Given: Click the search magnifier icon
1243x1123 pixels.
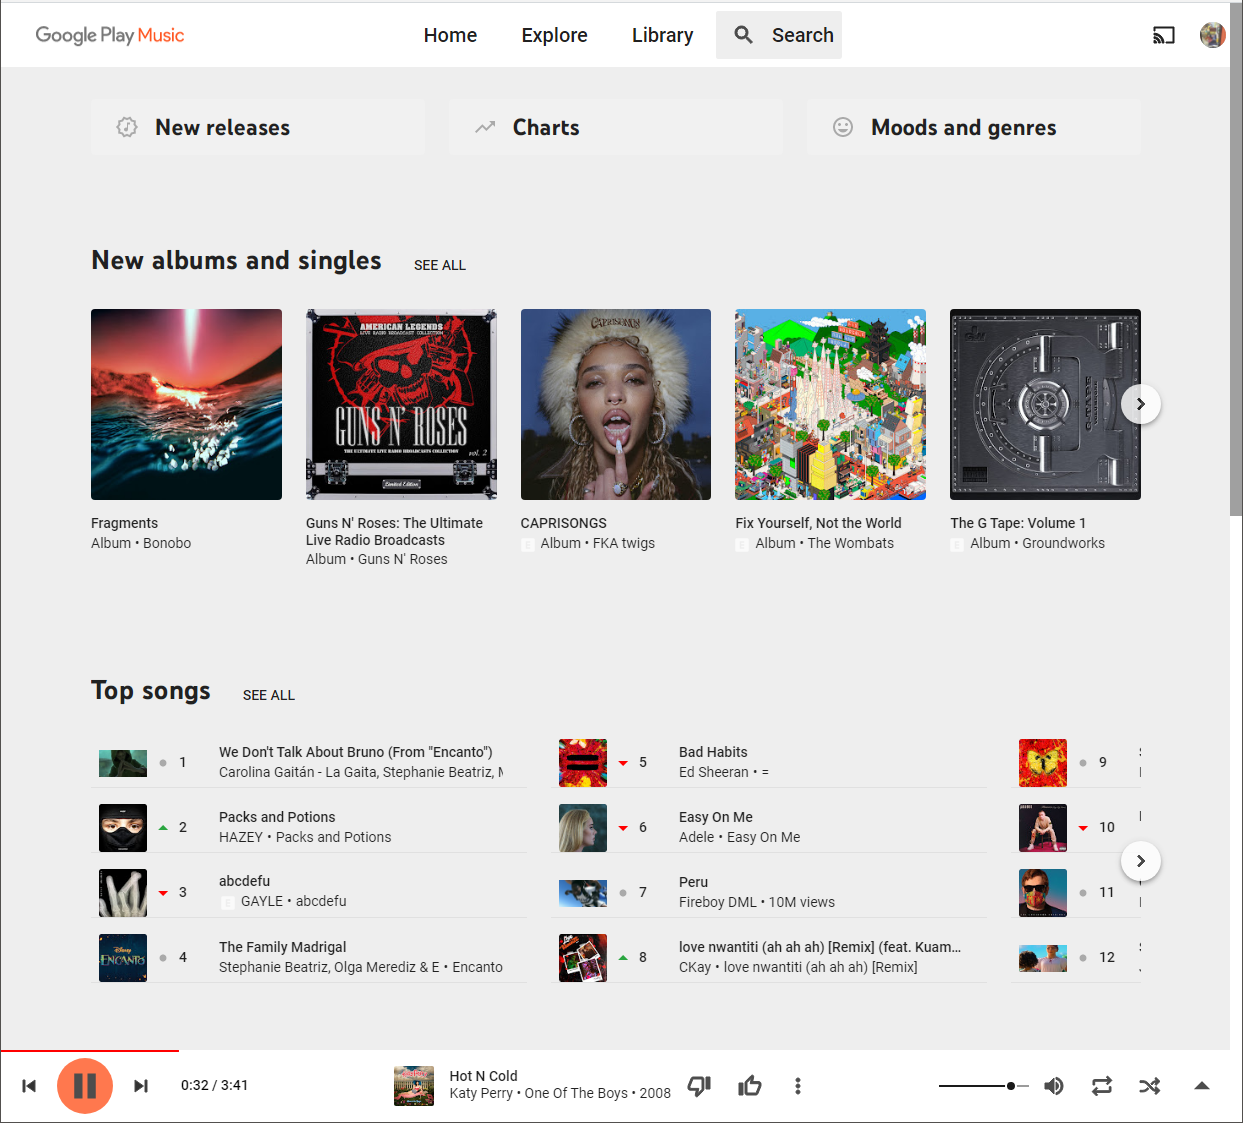Looking at the screenshot, I should pos(743,35).
